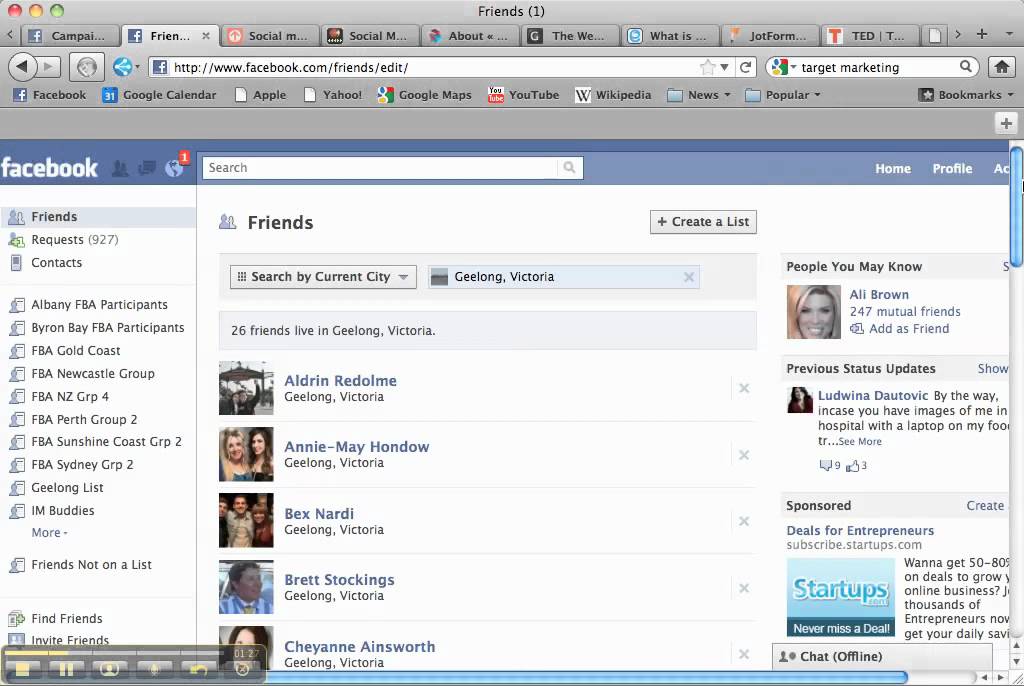Click the horizontal scrollbar at bottom
This screenshot has width=1024, height=686.
[584, 678]
